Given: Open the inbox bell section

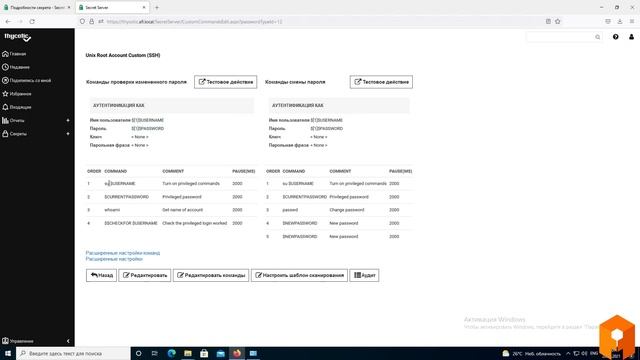Looking at the screenshot, I should click(x=17, y=107).
